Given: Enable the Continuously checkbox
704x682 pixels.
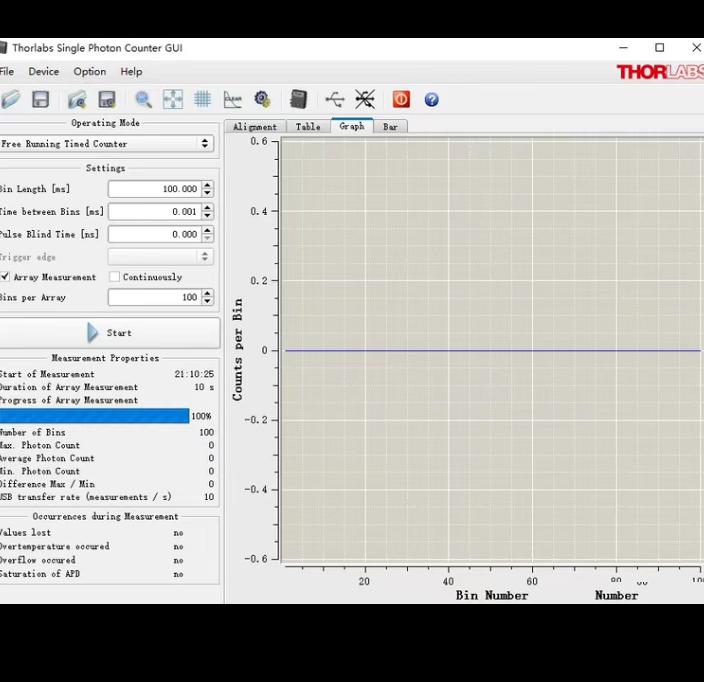Looking at the screenshot, I should [114, 277].
